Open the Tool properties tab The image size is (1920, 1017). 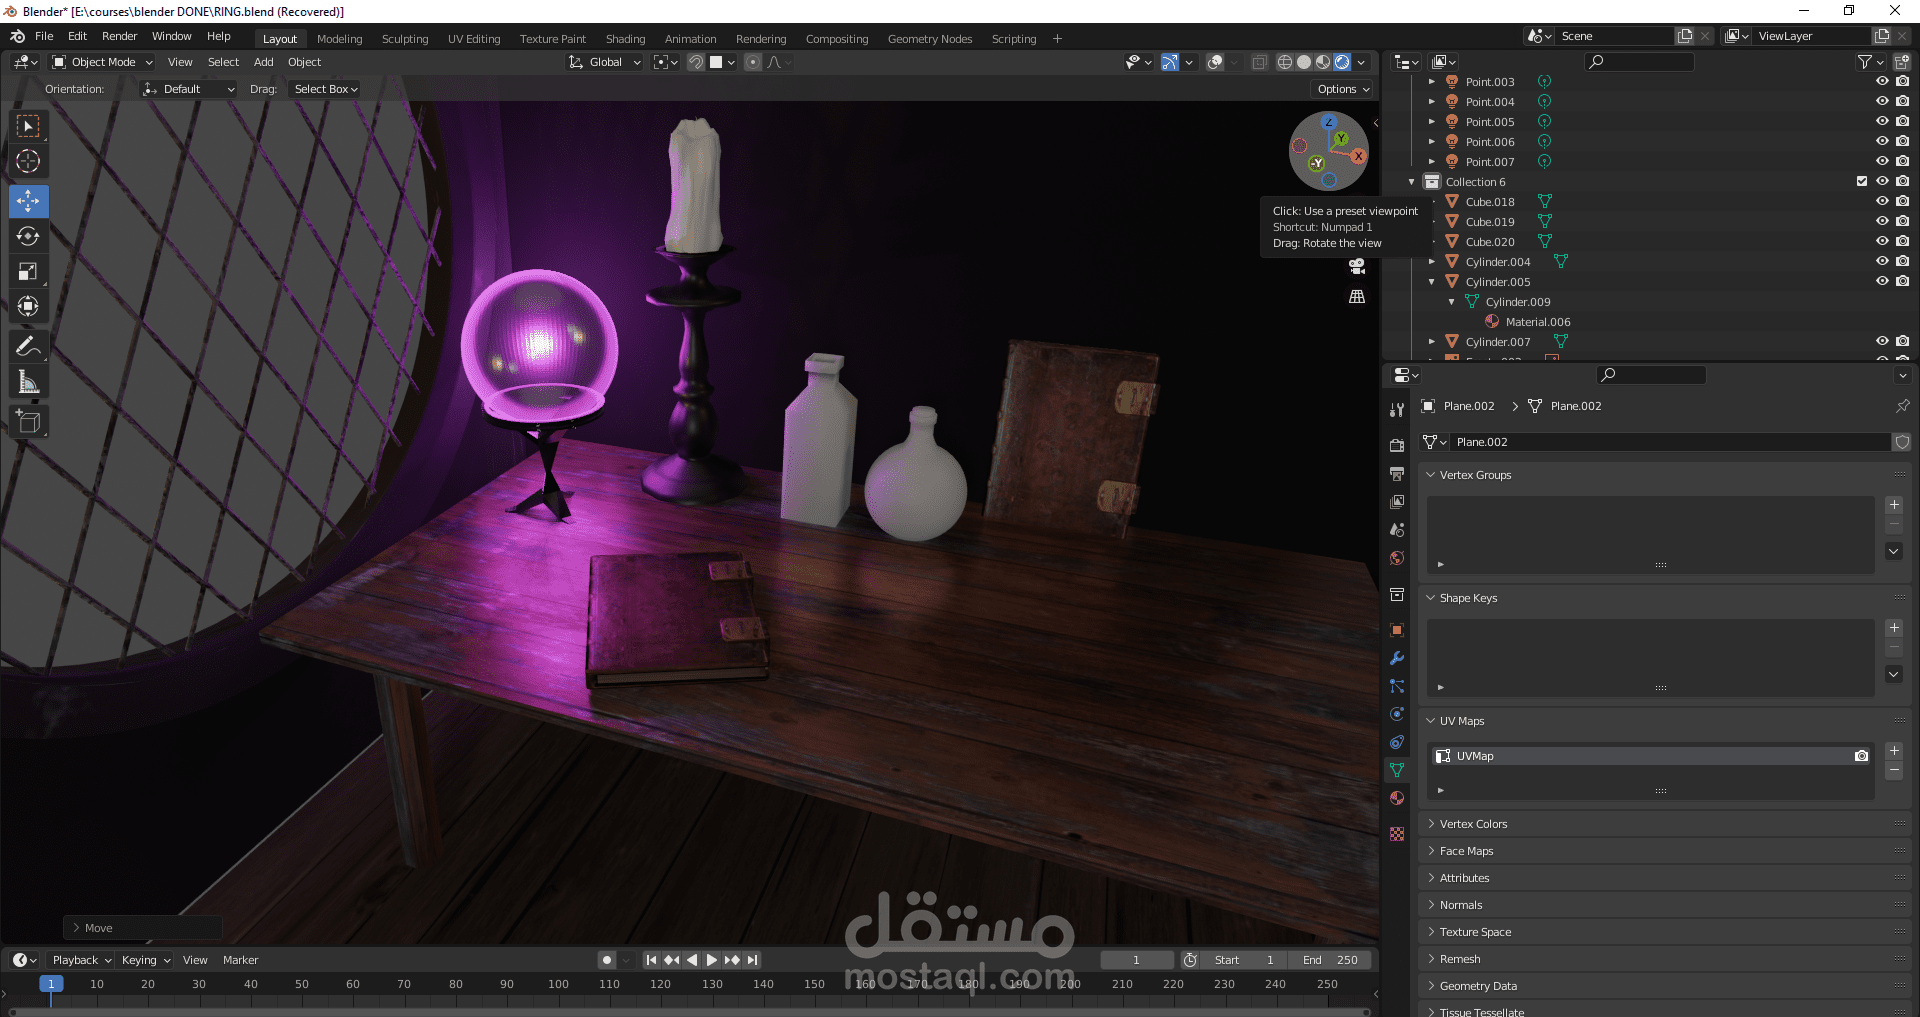pos(1397,410)
